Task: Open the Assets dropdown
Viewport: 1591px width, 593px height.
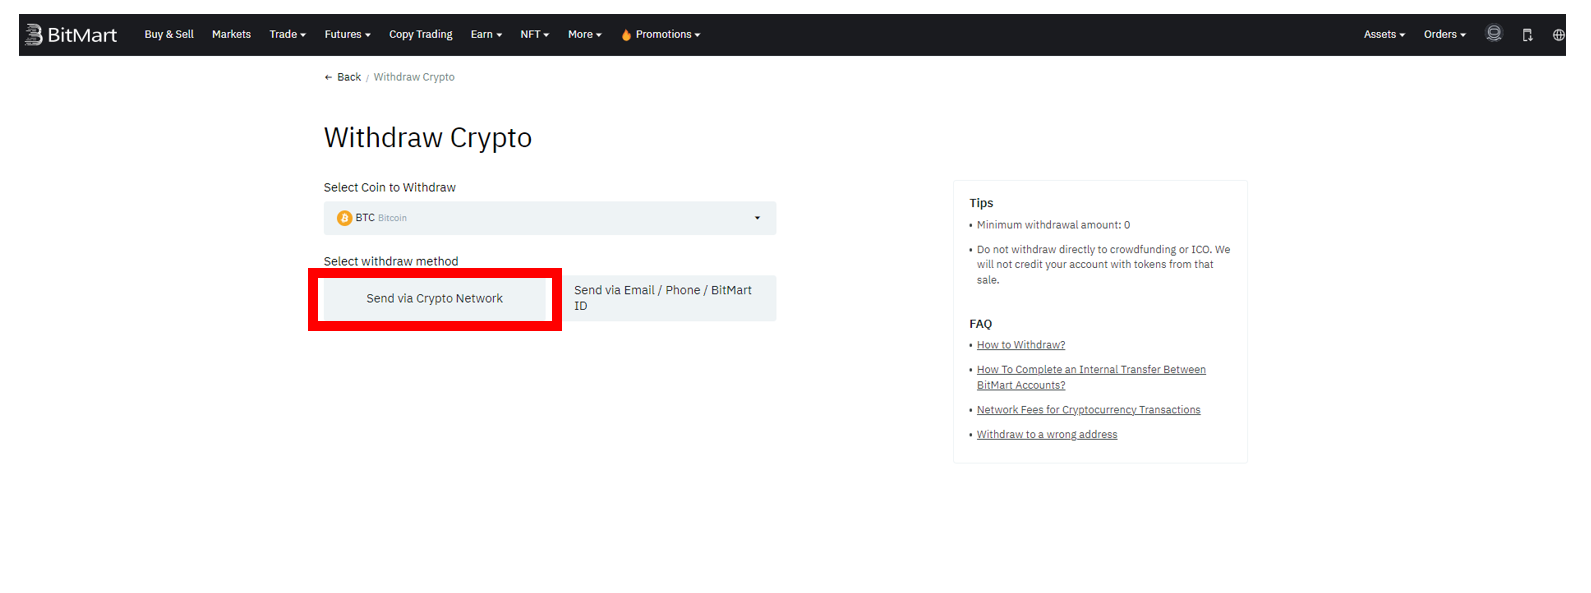Action: (1384, 35)
